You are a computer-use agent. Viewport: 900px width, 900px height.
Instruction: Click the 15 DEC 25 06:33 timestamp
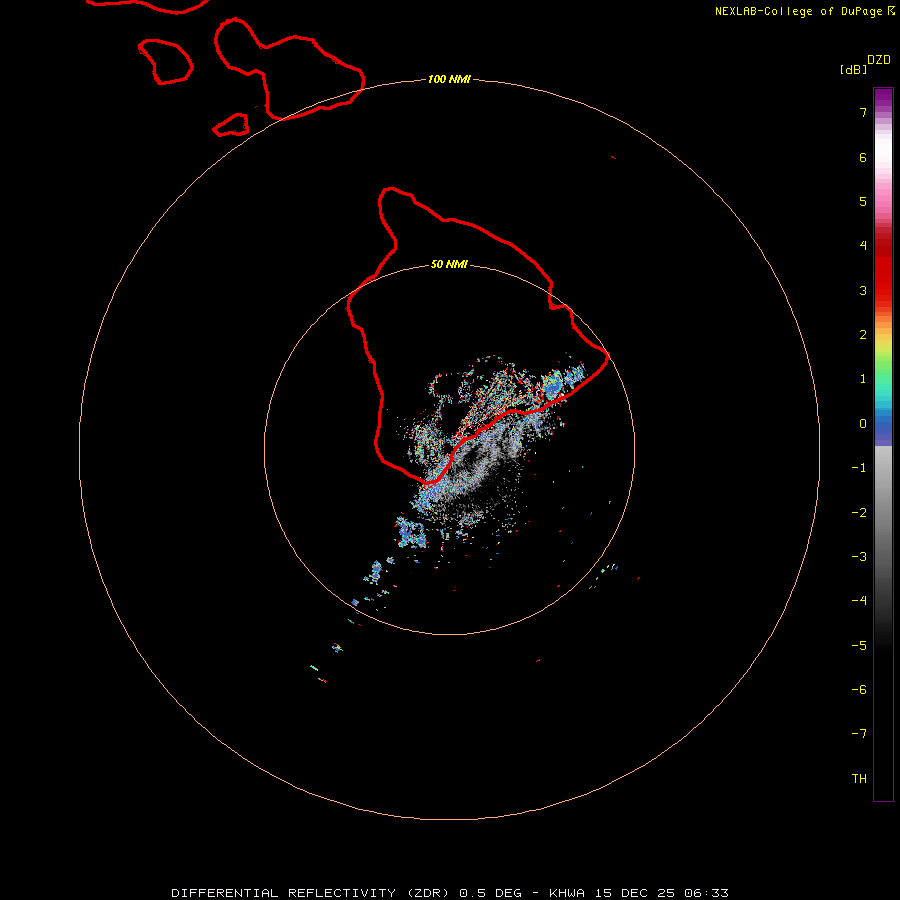(x=661, y=893)
